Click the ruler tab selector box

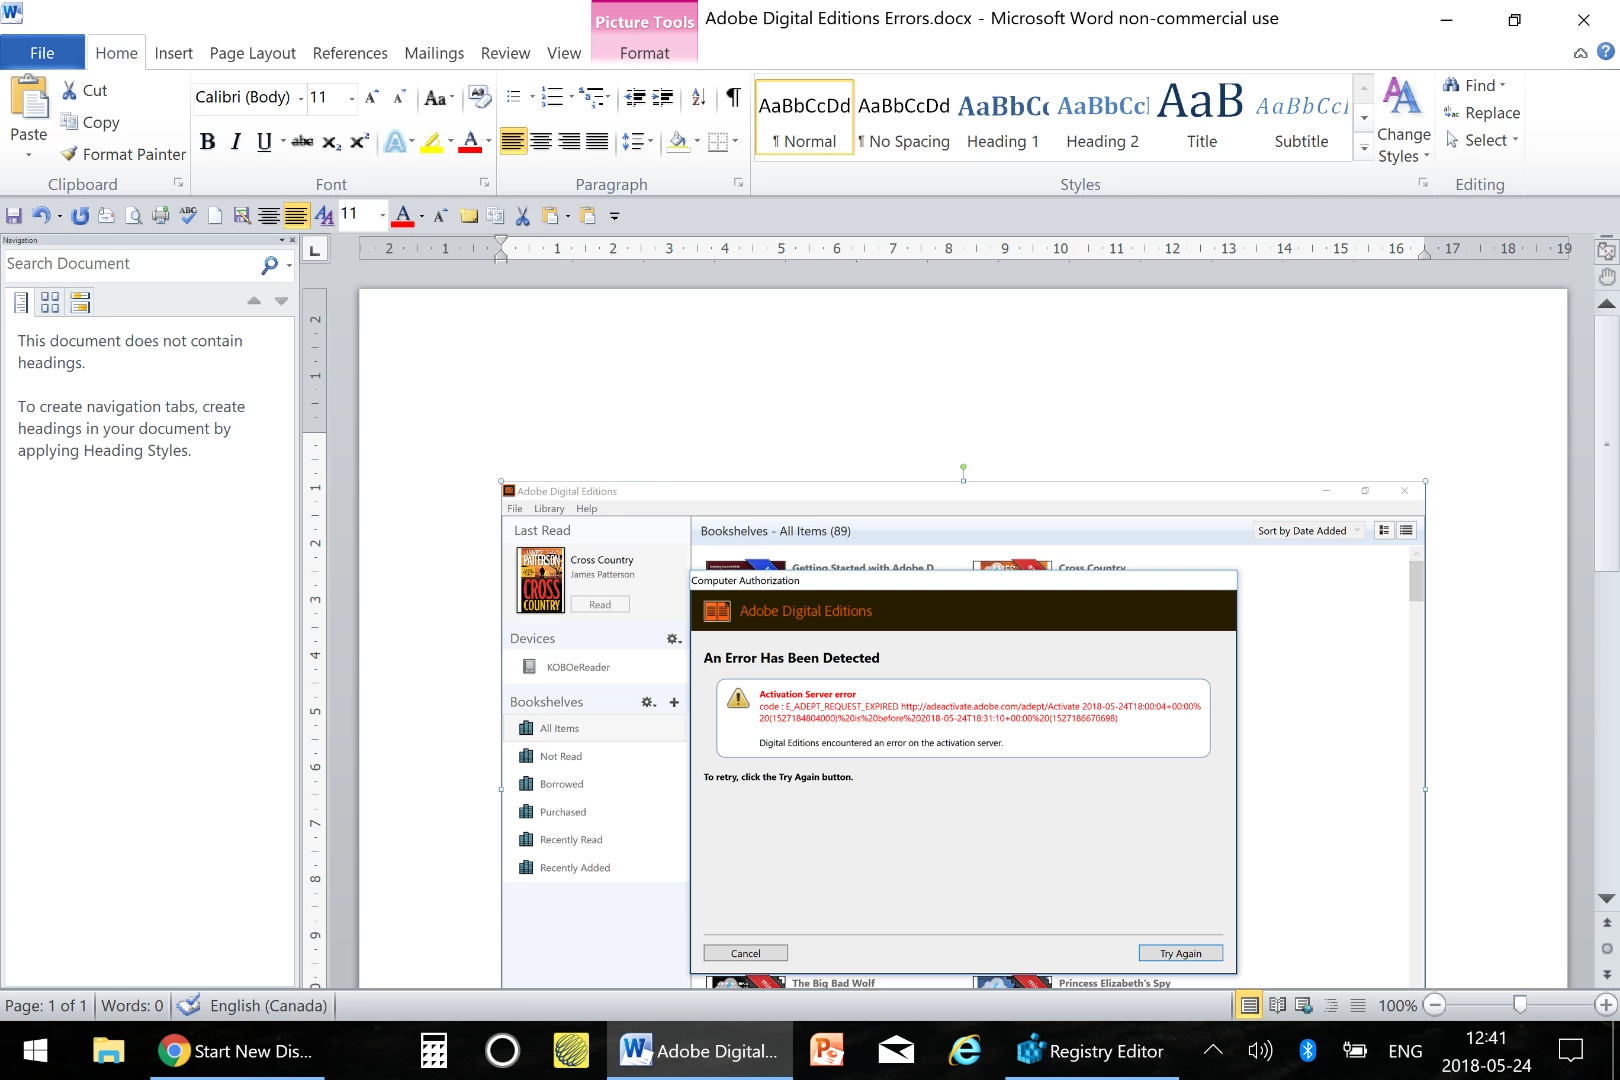(315, 250)
